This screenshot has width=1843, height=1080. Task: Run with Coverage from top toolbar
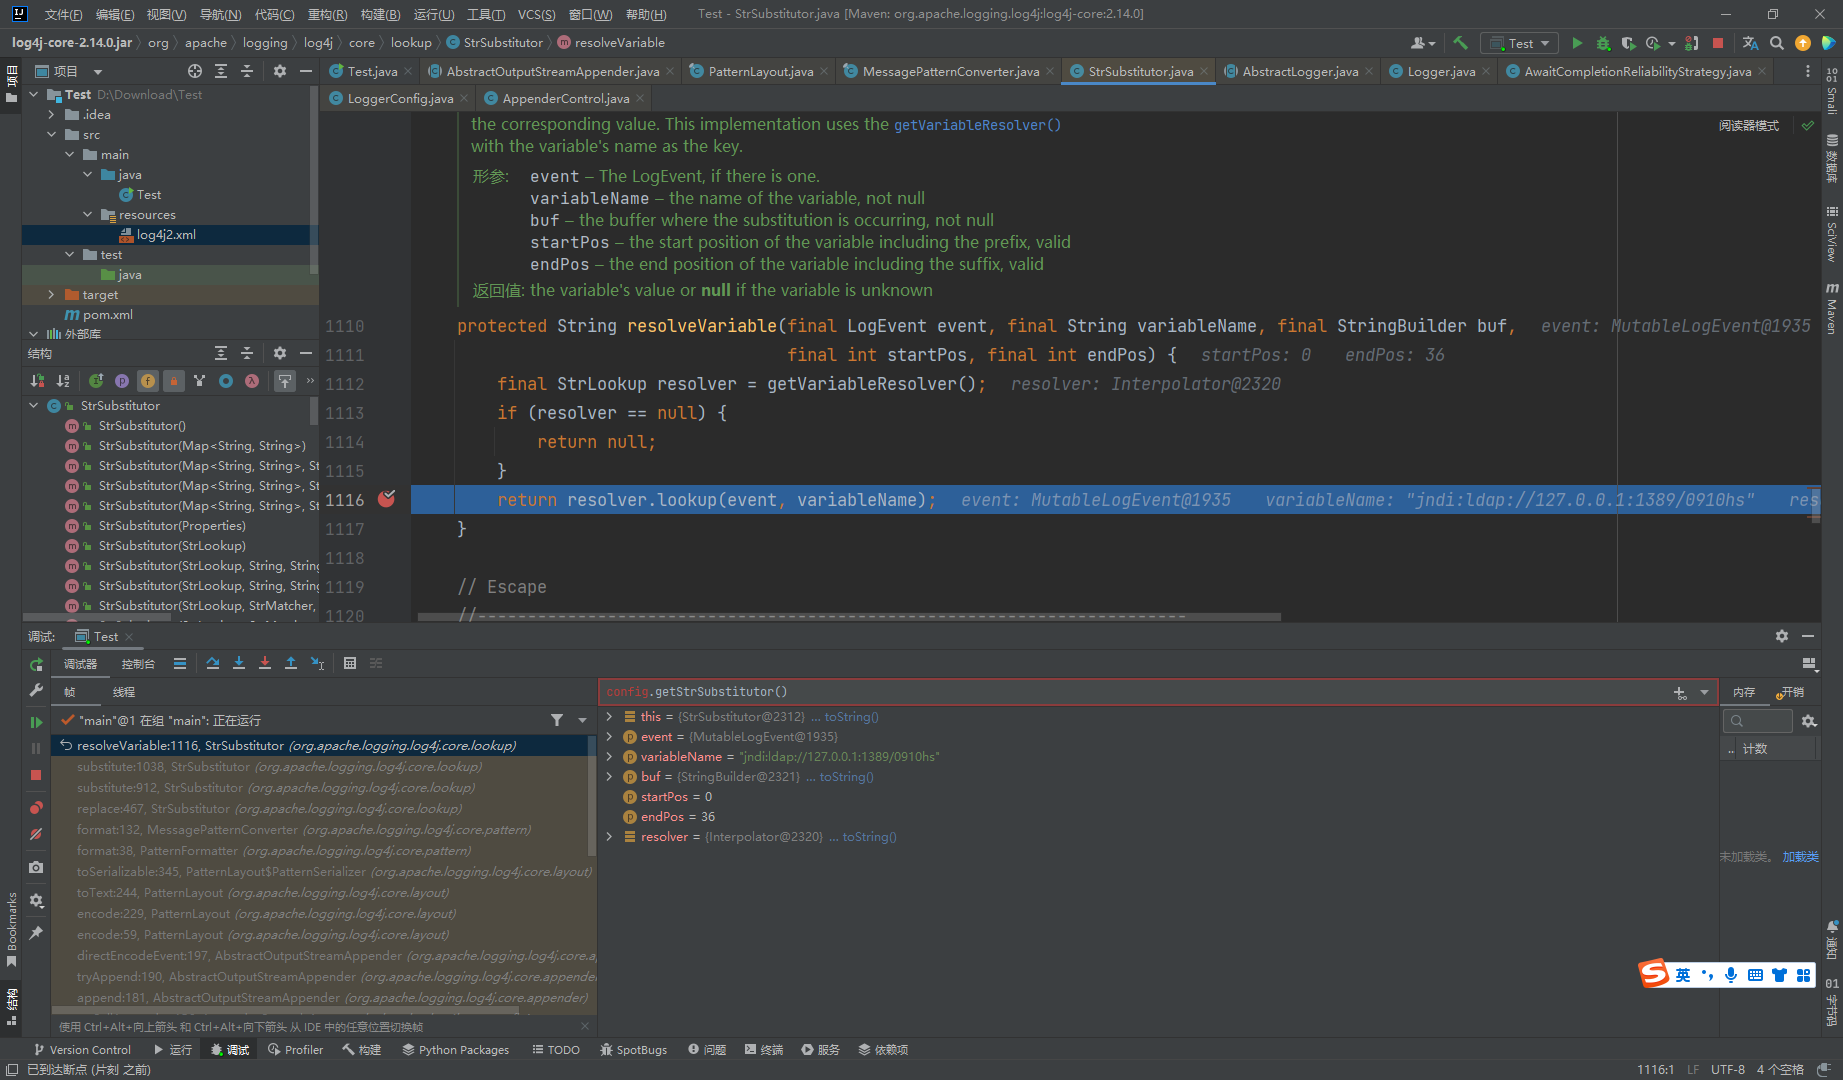[1629, 43]
